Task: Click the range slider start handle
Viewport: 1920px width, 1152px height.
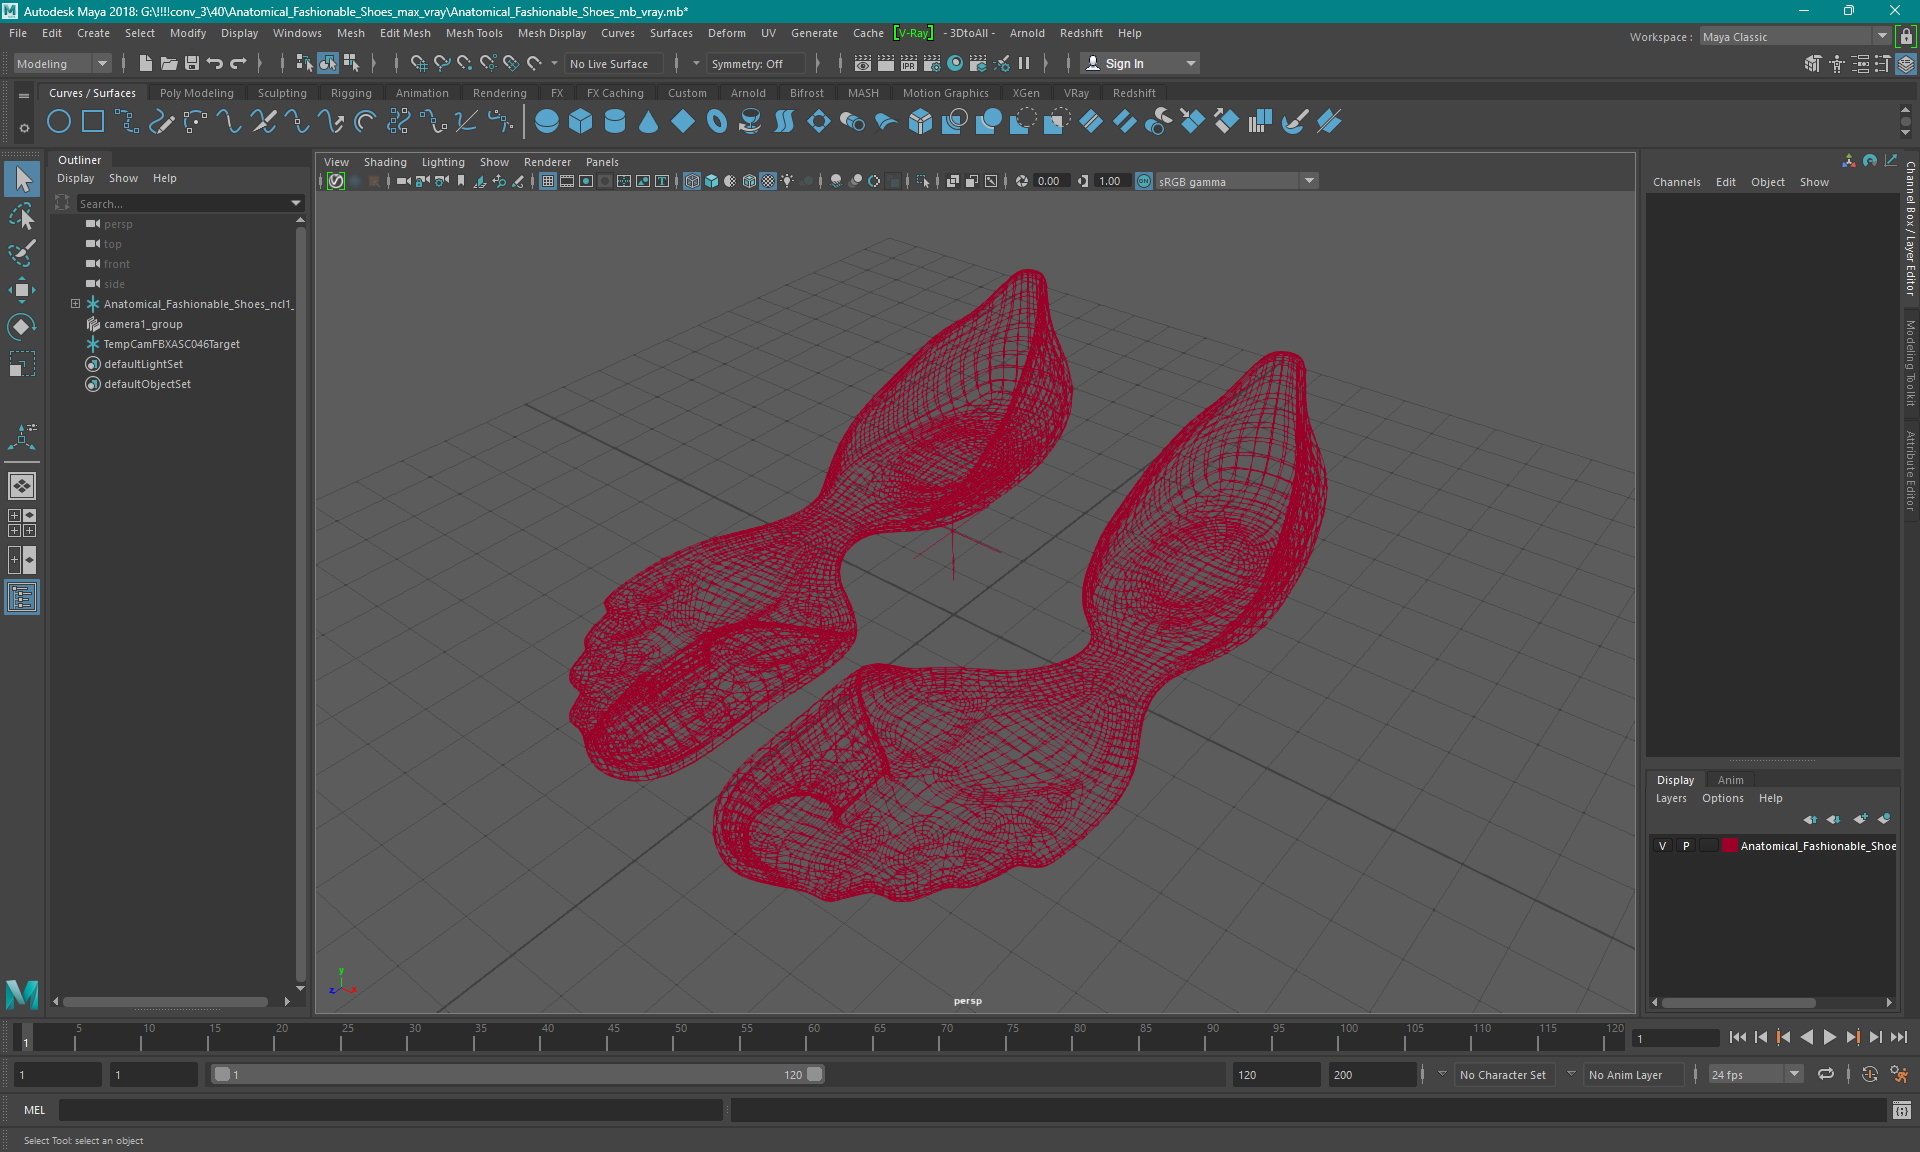Action: 222,1074
